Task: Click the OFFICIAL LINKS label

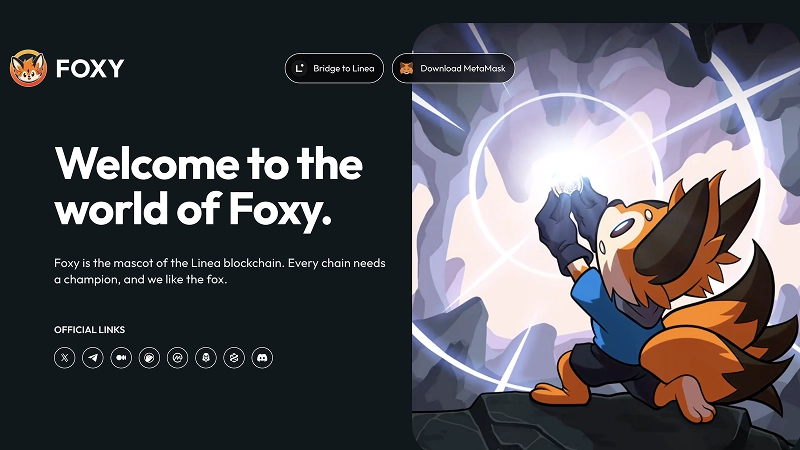Action: 89,330
